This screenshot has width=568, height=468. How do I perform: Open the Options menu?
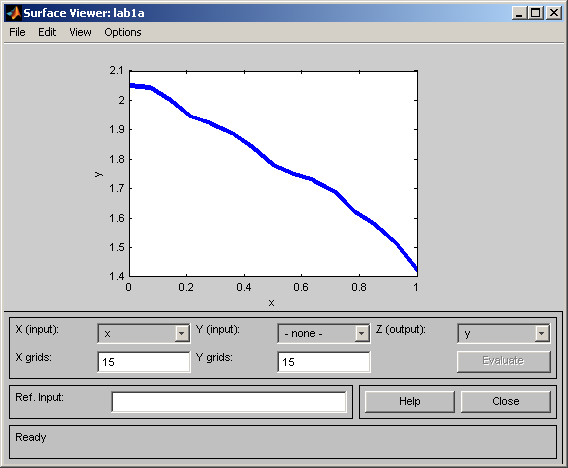[x=123, y=32]
